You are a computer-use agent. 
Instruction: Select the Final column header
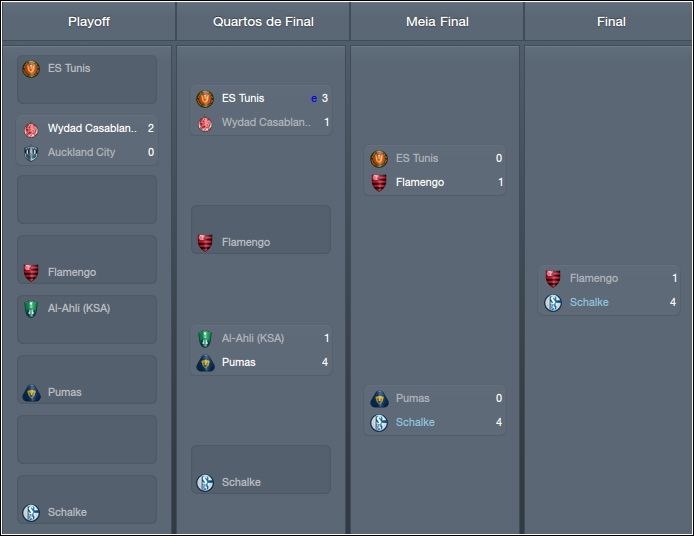point(611,21)
